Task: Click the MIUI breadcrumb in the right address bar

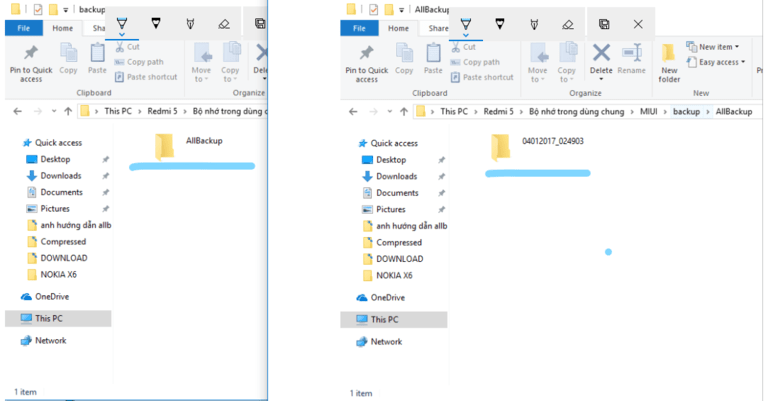Action: pos(648,112)
